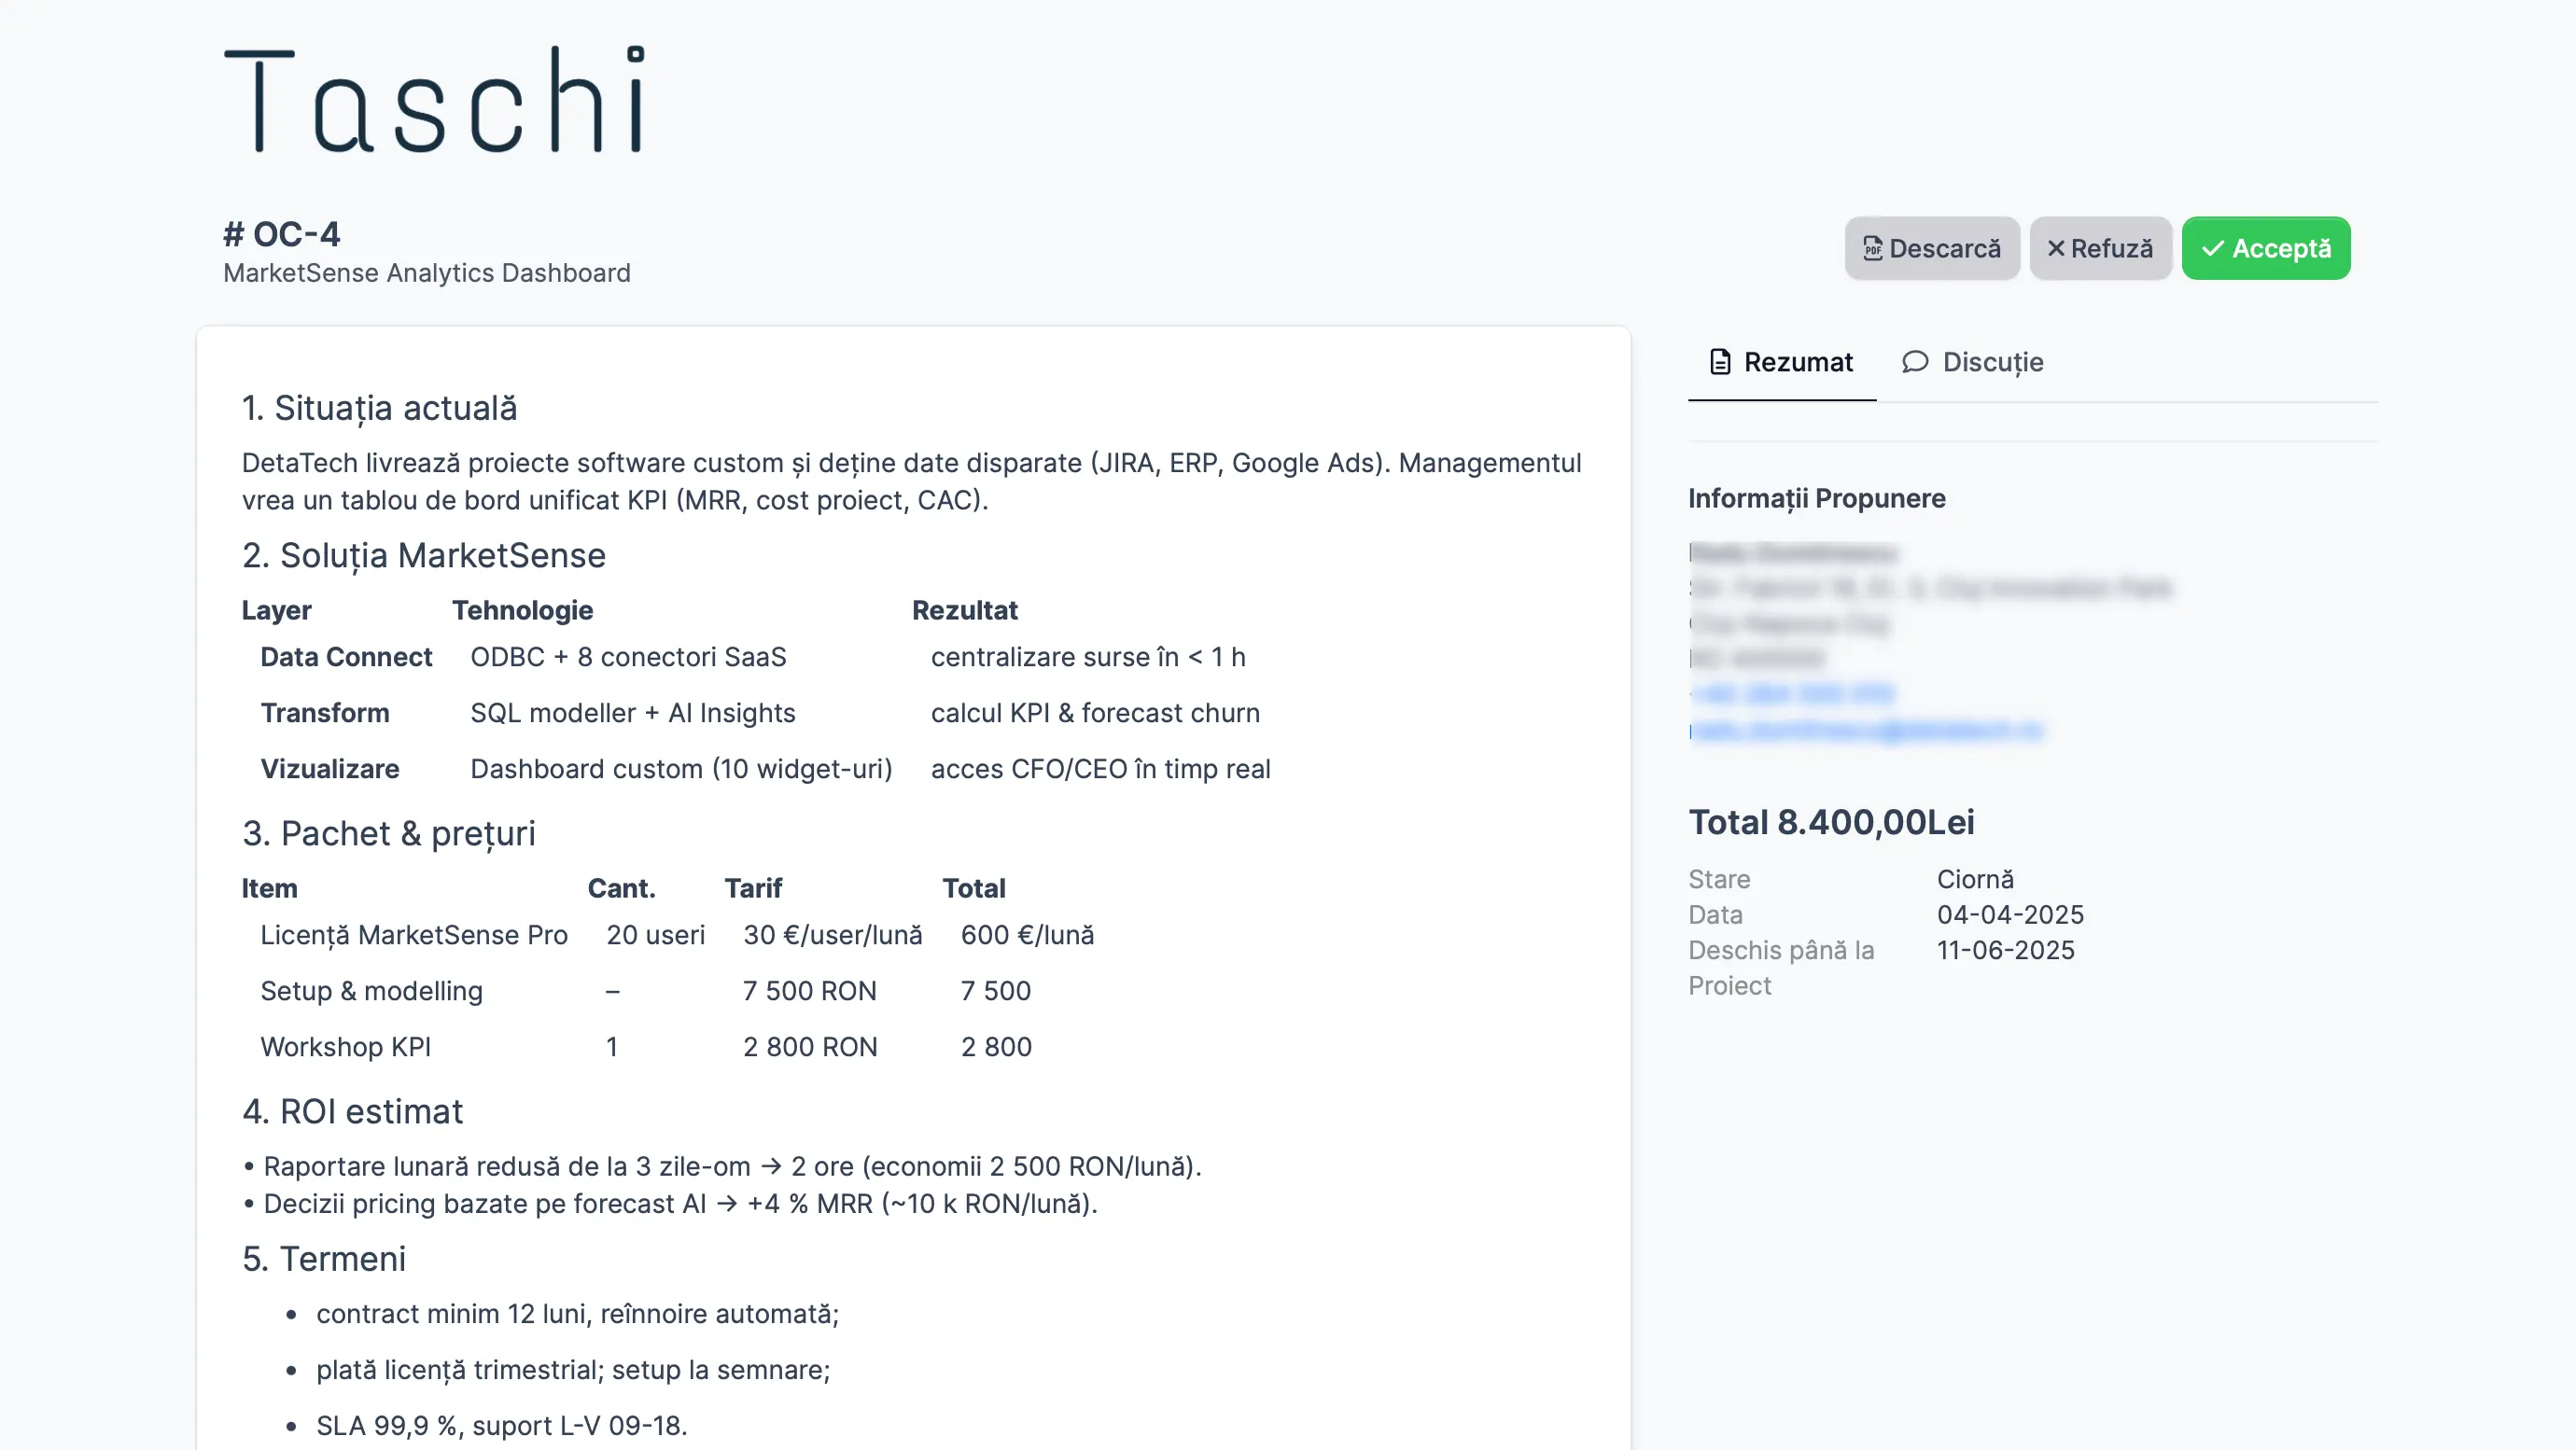This screenshot has width=2576, height=1450.
Task: Click the Licență MarketSense Pro row
Action: [414, 935]
